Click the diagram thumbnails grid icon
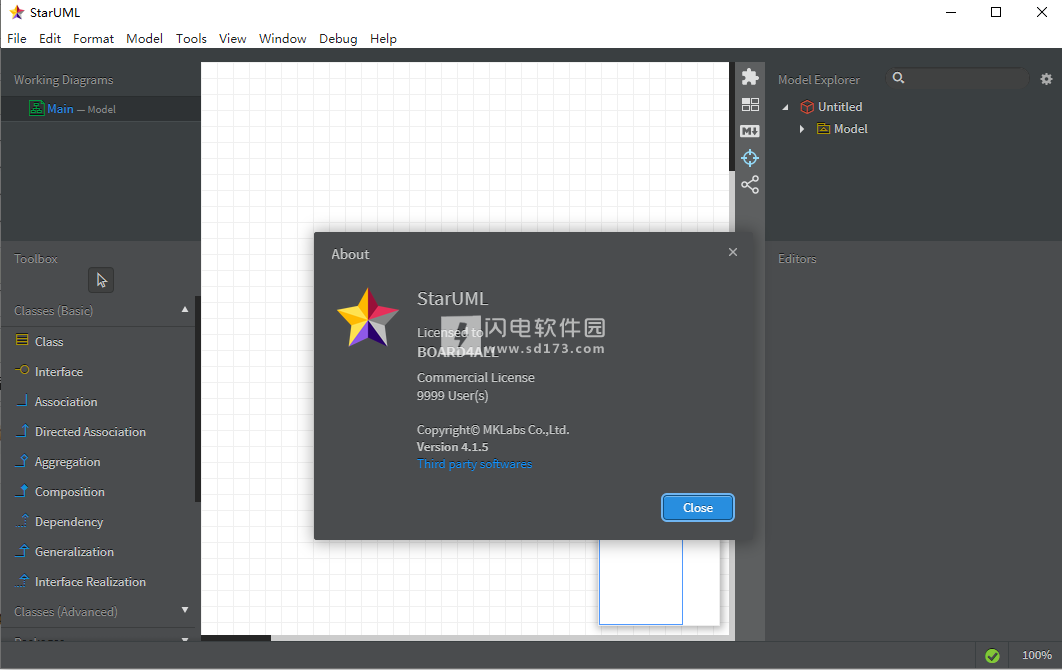This screenshot has width=1062, height=670. (750, 104)
